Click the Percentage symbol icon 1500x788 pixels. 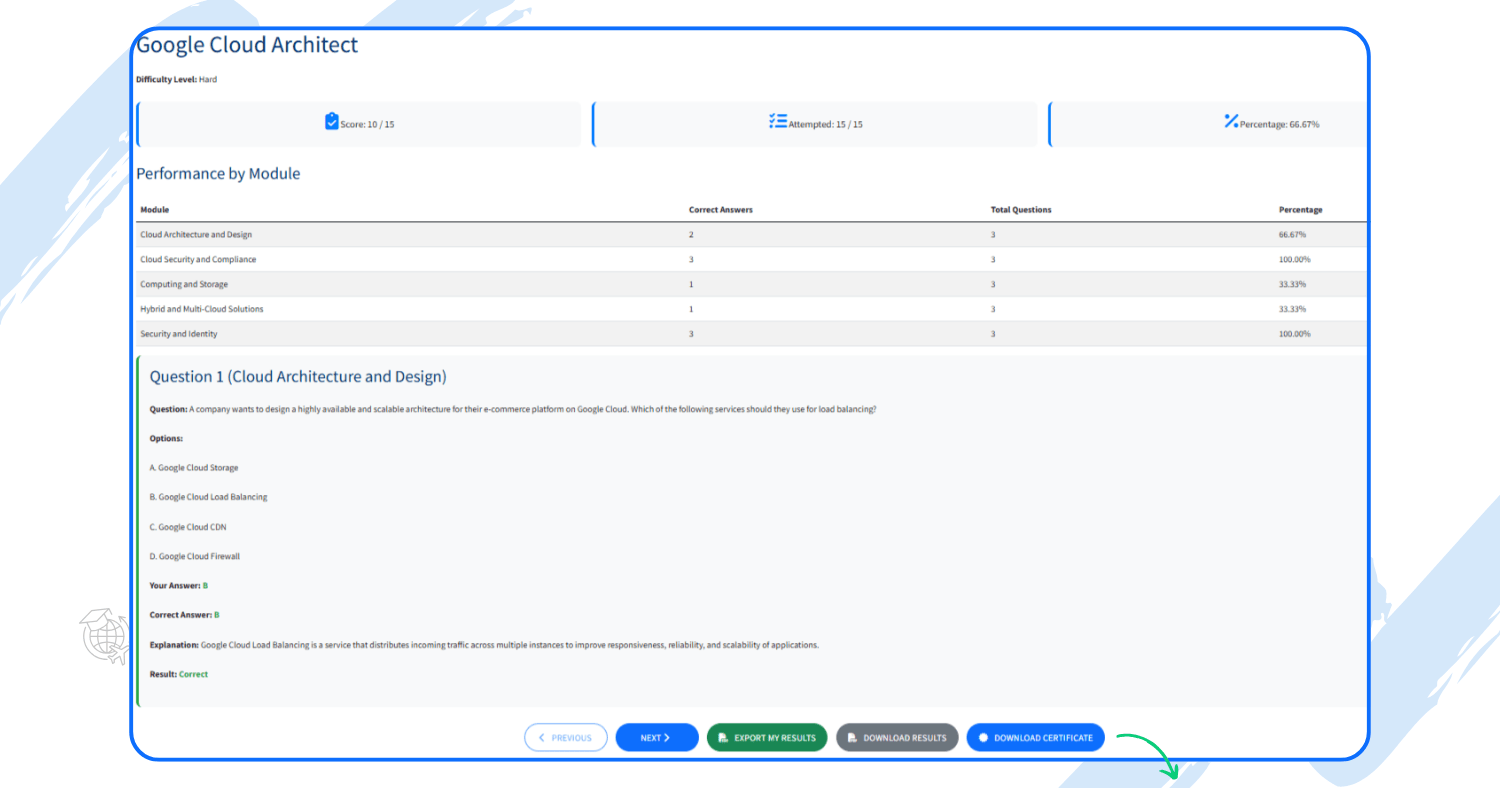1231,122
